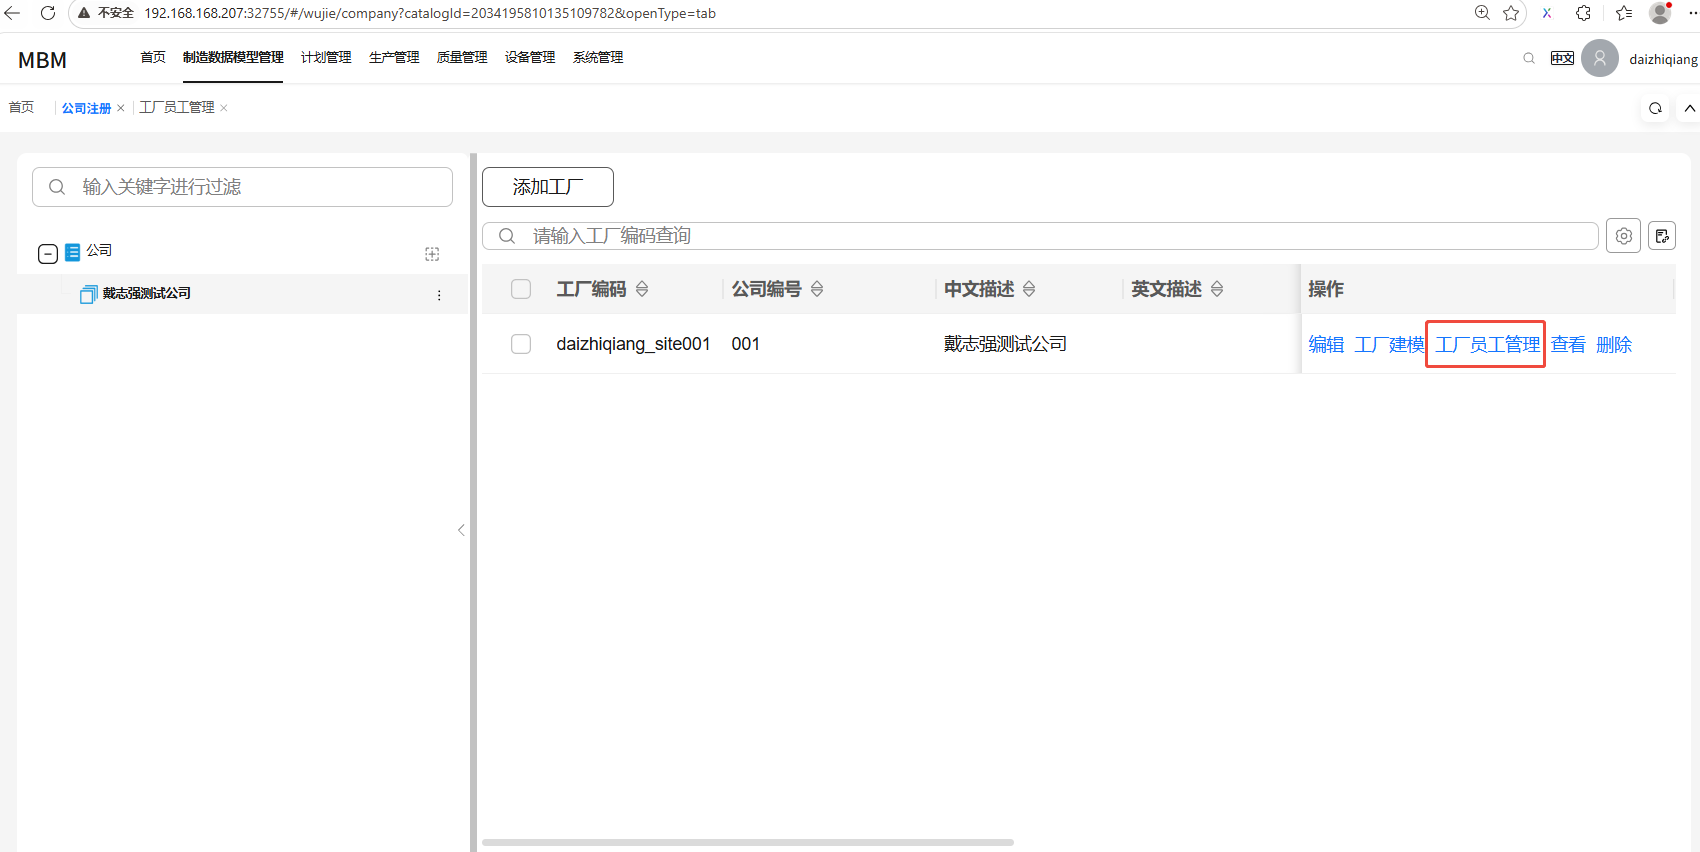Focus the 请输入工厂编码查询 search field
This screenshot has height=852, width=1700.
point(1040,236)
